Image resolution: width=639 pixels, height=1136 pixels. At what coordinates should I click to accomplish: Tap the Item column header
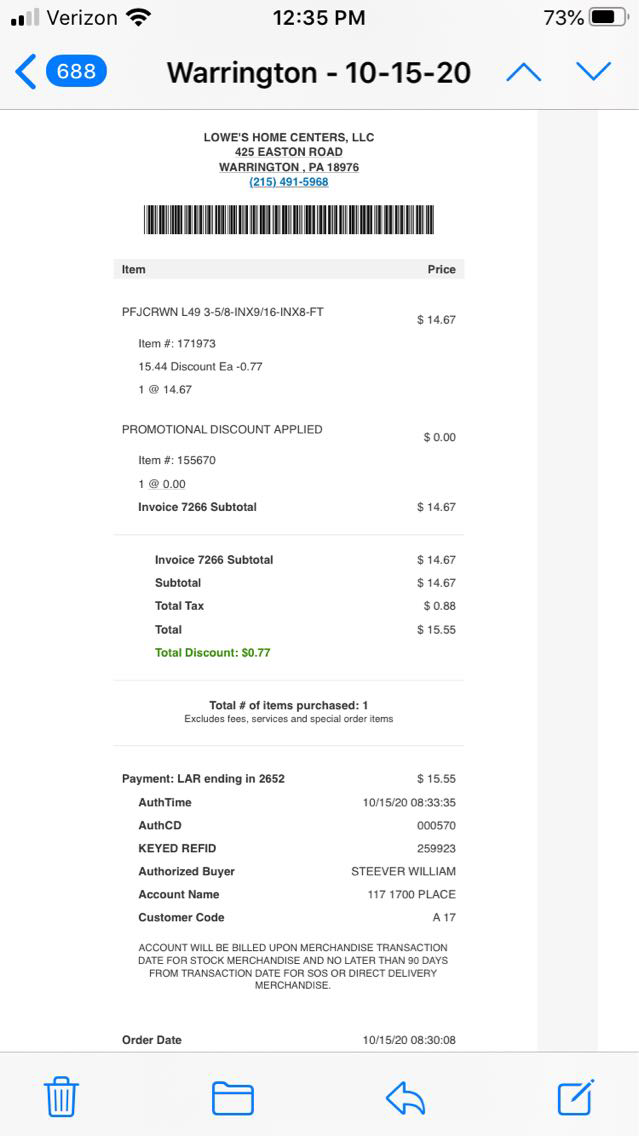(x=134, y=269)
